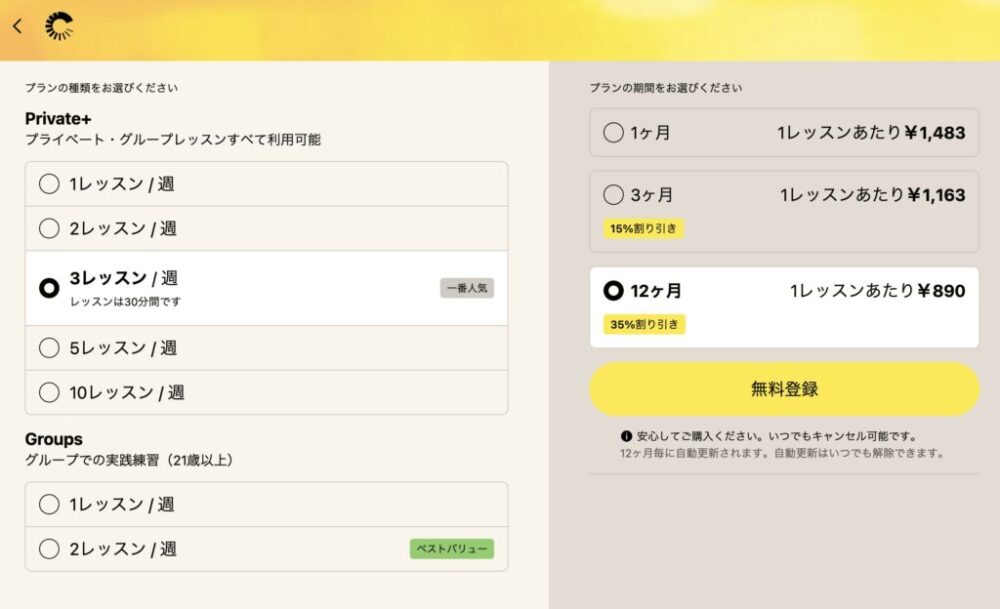
Task: Click the 15%割り引き discount tag
Action: [x=644, y=228]
